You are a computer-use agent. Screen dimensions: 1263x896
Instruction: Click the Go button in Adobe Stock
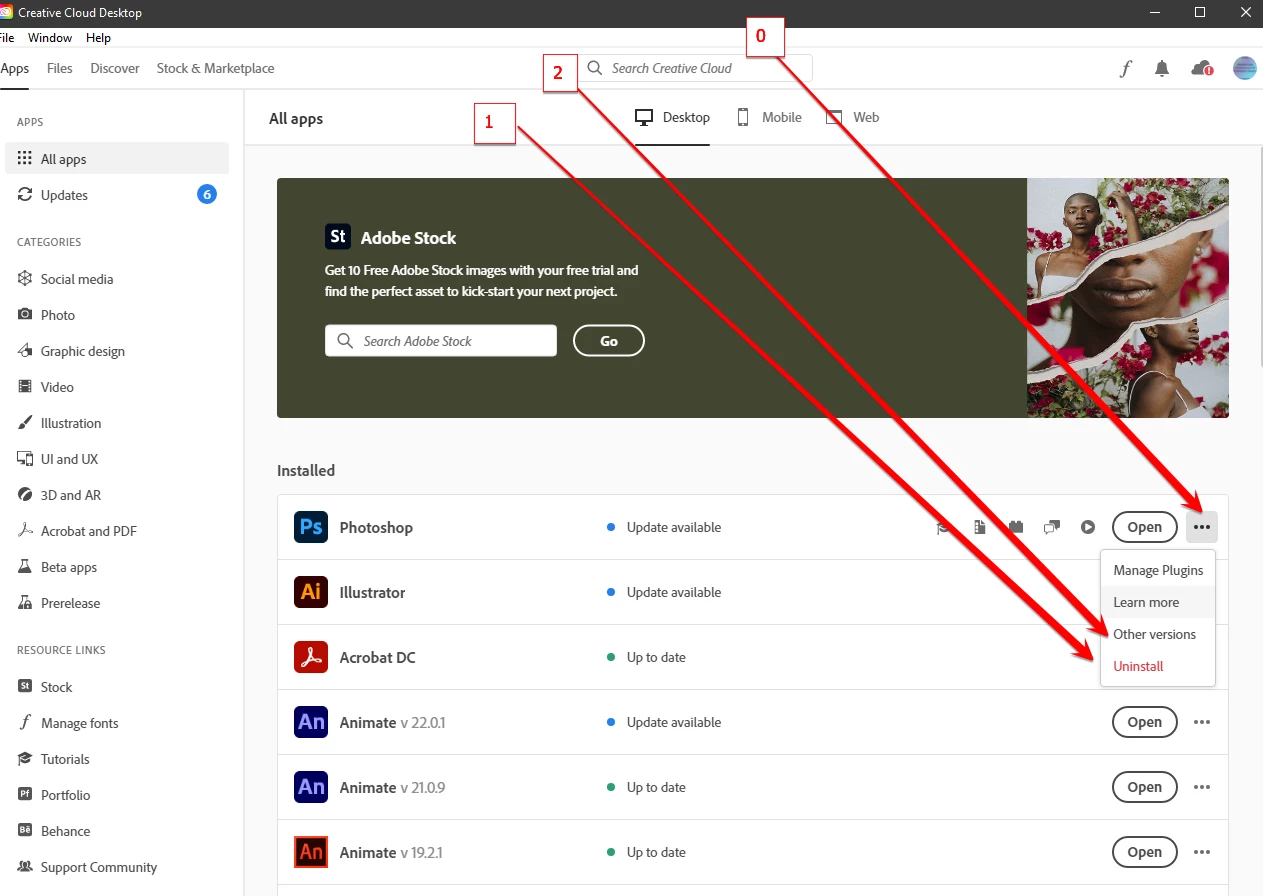[609, 341]
